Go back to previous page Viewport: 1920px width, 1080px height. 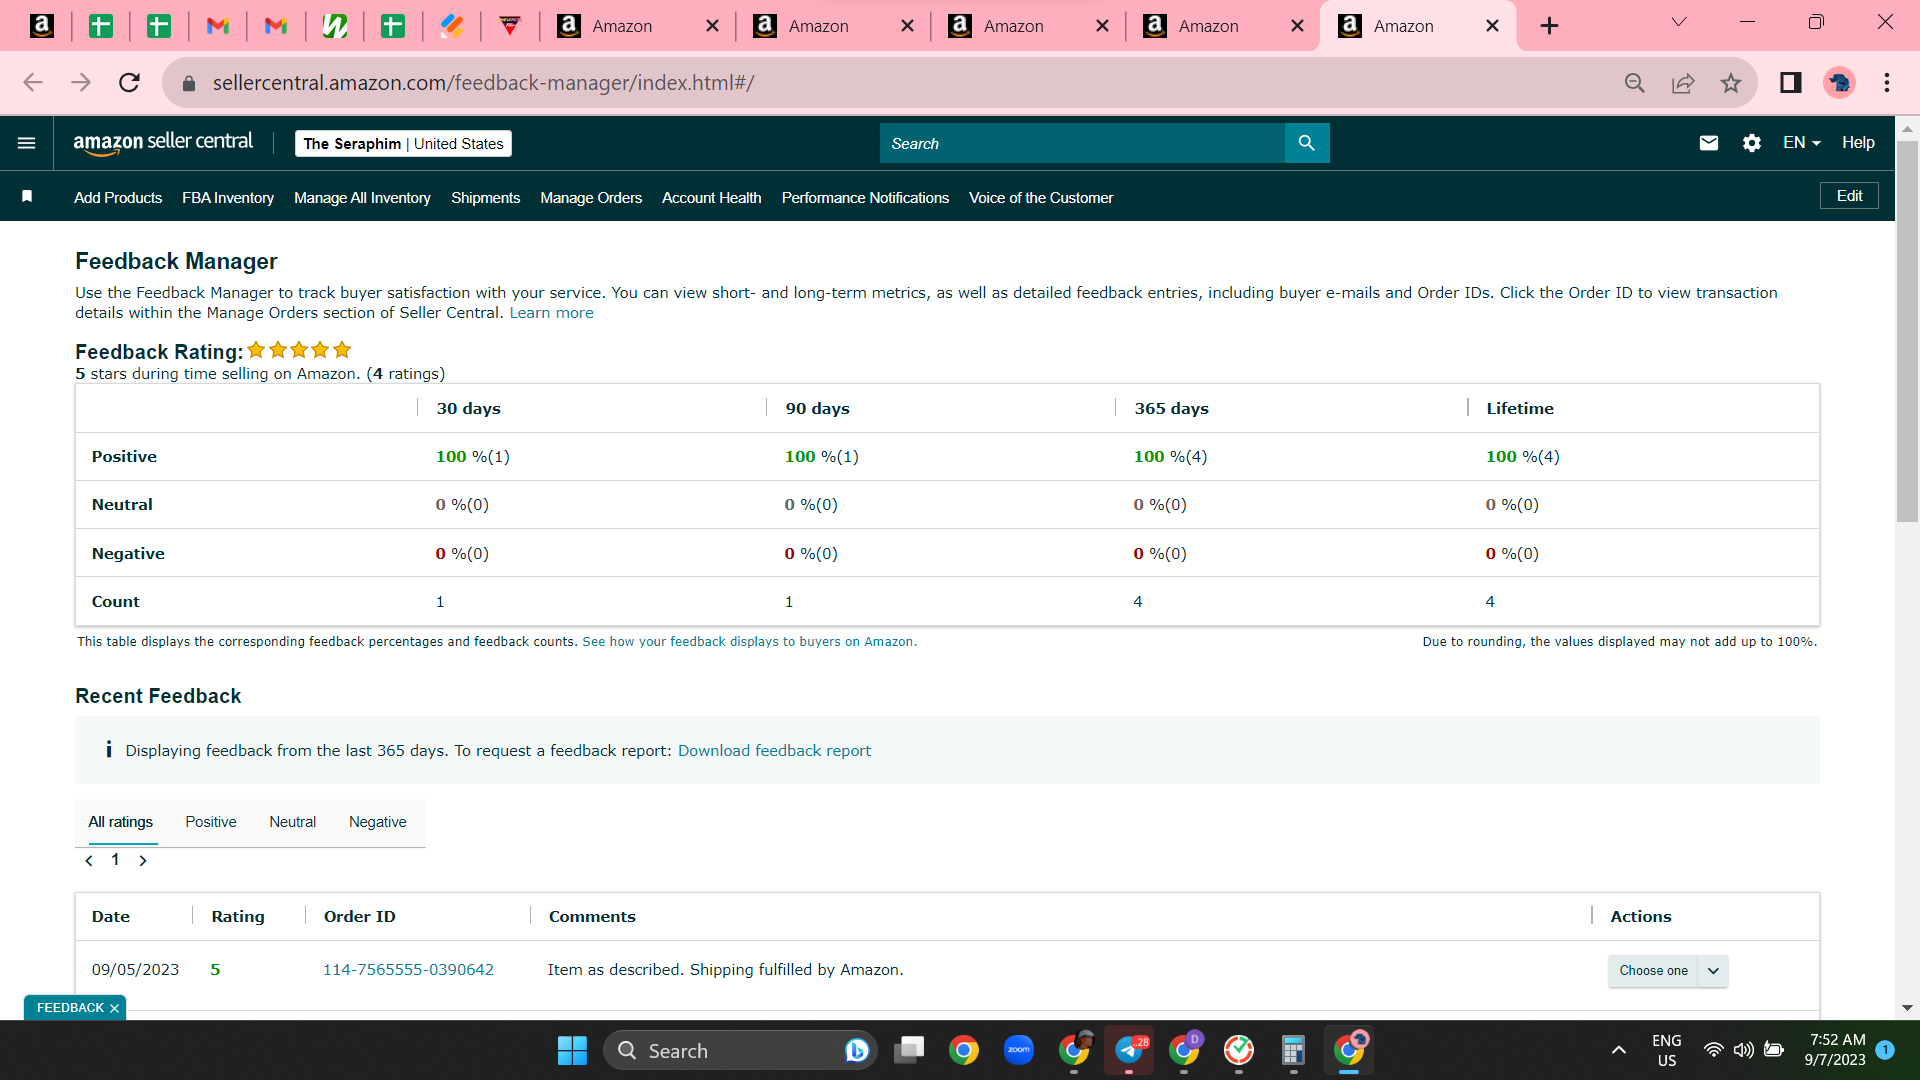click(33, 82)
